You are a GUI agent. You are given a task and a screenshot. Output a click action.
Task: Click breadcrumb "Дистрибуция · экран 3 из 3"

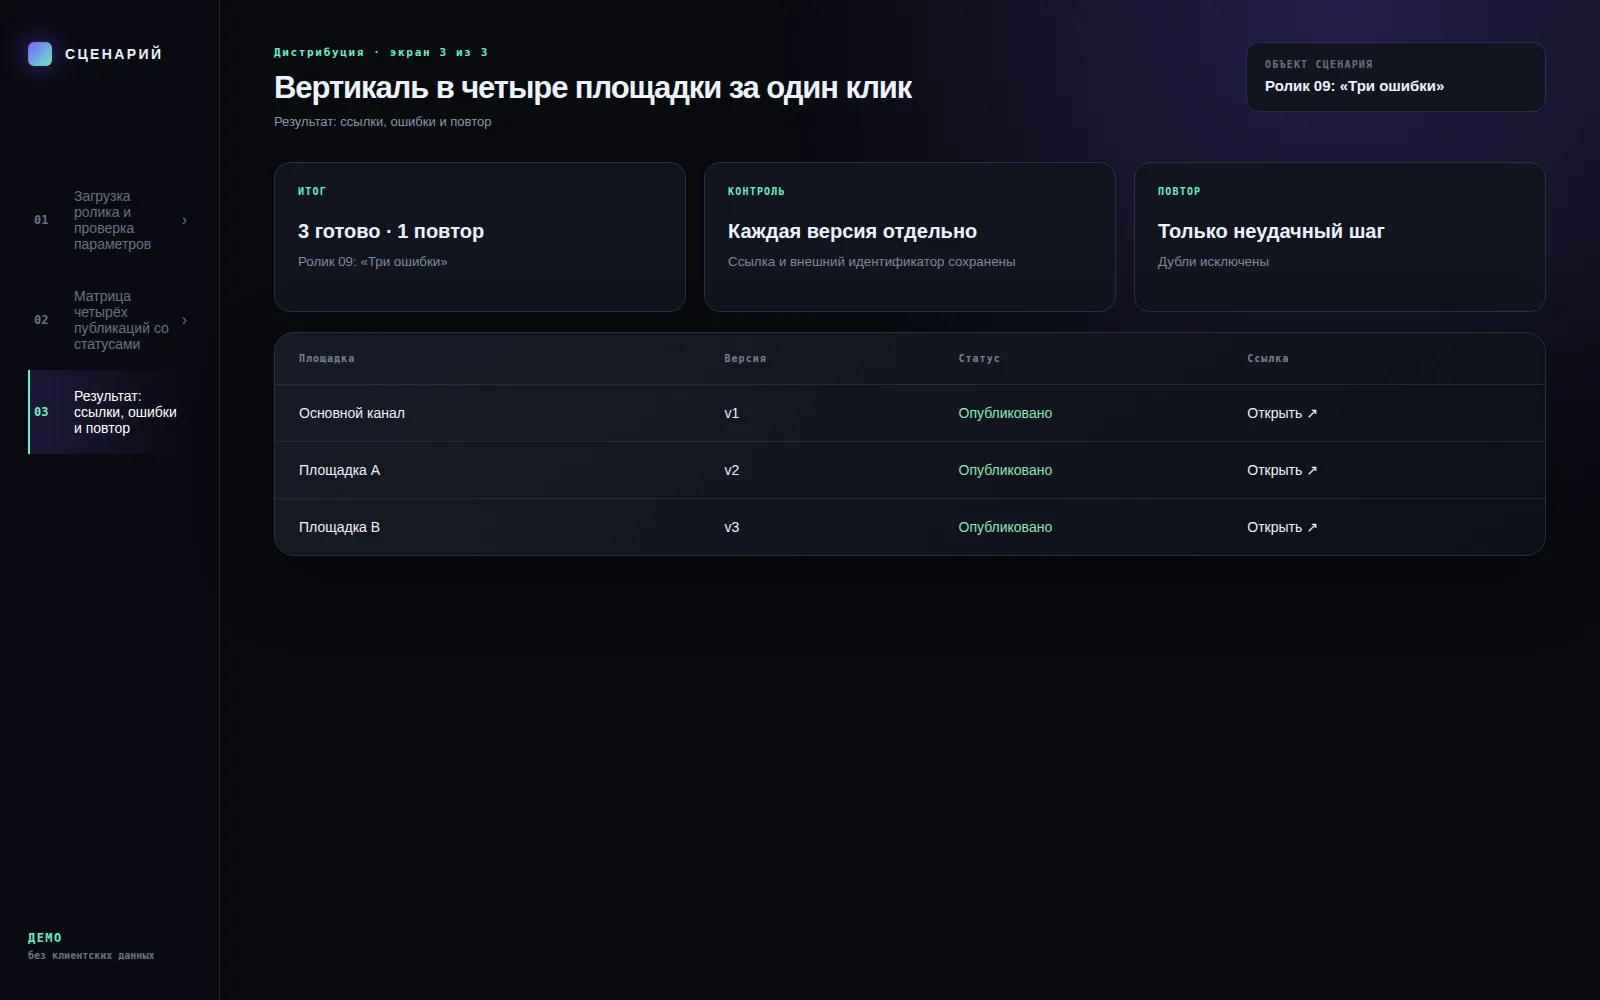381,52
